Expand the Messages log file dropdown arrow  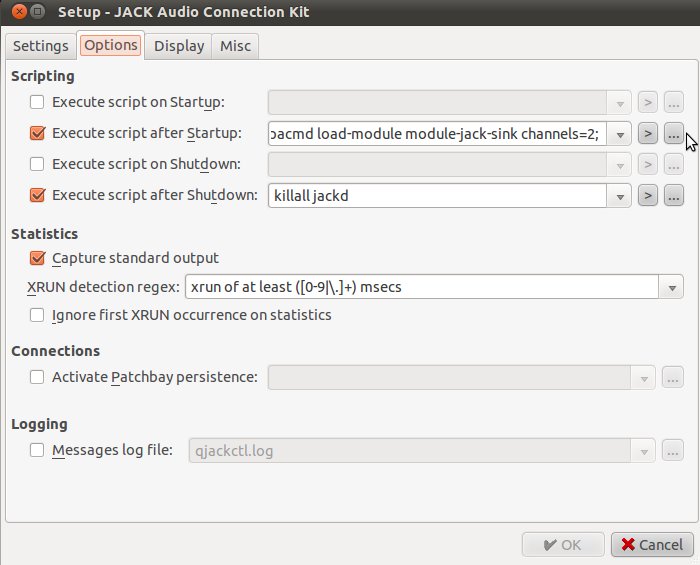[x=643, y=451]
